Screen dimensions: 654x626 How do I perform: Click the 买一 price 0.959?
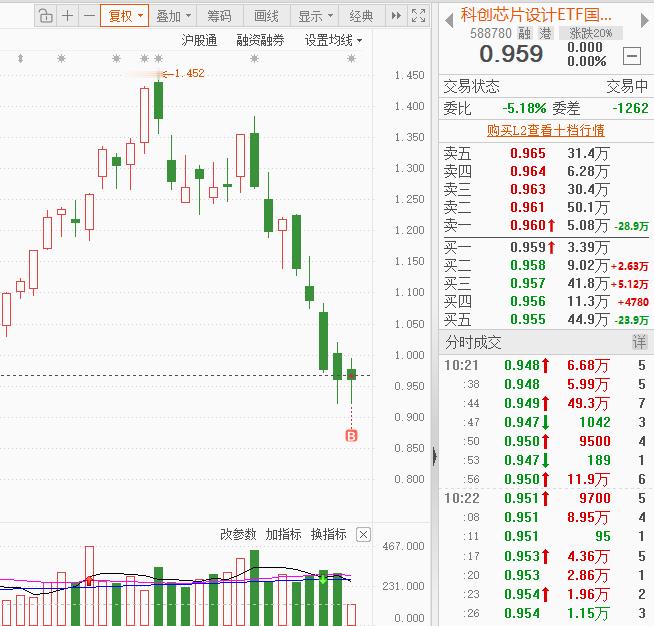pyautogui.click(x=528, y=247)
